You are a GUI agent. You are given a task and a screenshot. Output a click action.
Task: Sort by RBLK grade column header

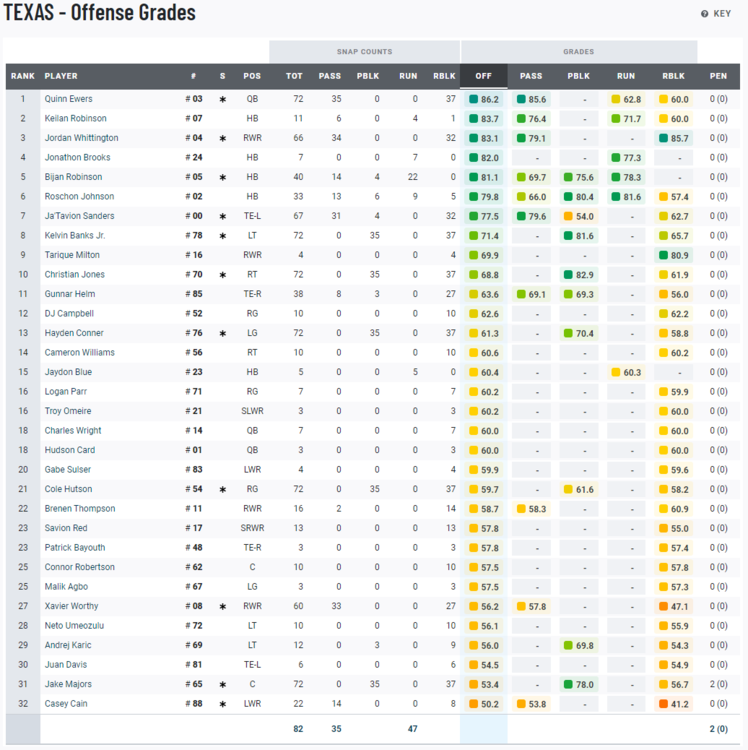673,76
